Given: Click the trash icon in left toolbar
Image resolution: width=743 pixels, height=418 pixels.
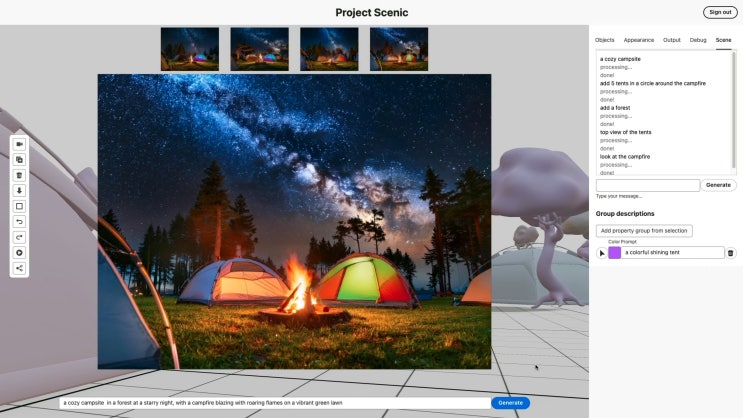Looking at the screenshot, I should click(x=19, y=175).
